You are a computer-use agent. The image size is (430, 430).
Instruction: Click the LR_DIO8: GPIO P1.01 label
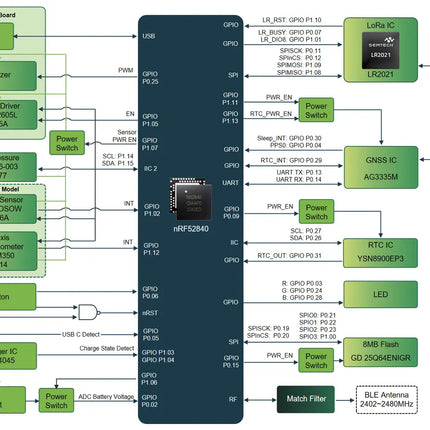coord(291,40)
